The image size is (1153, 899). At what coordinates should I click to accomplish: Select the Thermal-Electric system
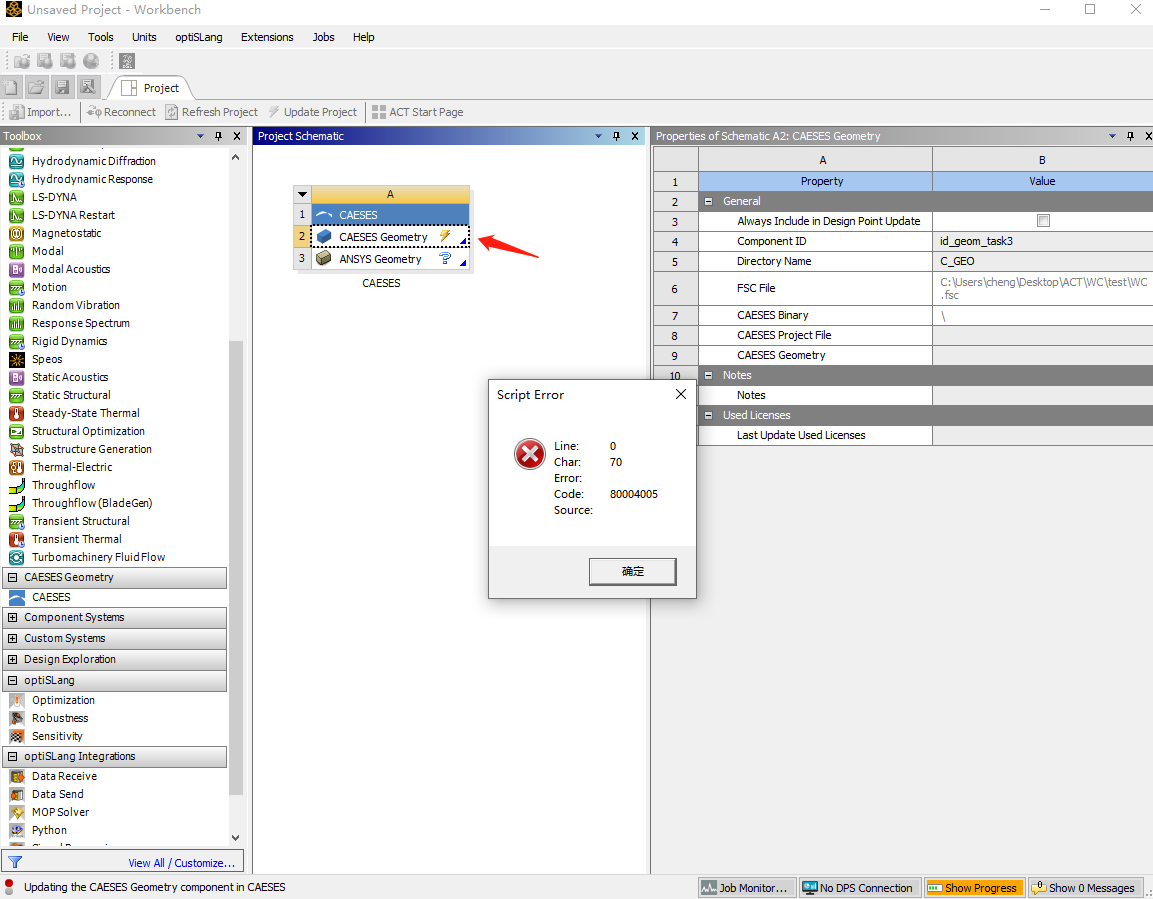[x=72, y=468]
